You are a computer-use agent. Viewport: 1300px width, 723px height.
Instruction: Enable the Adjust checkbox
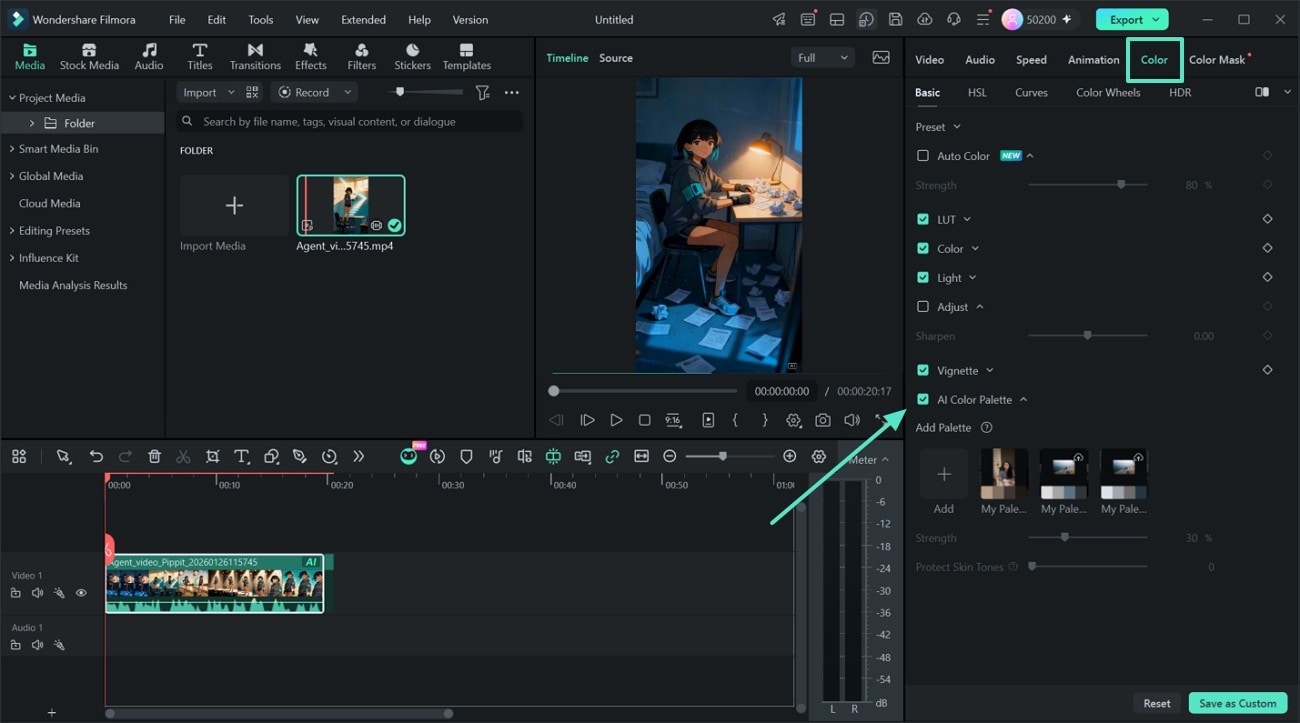point(923,307)
